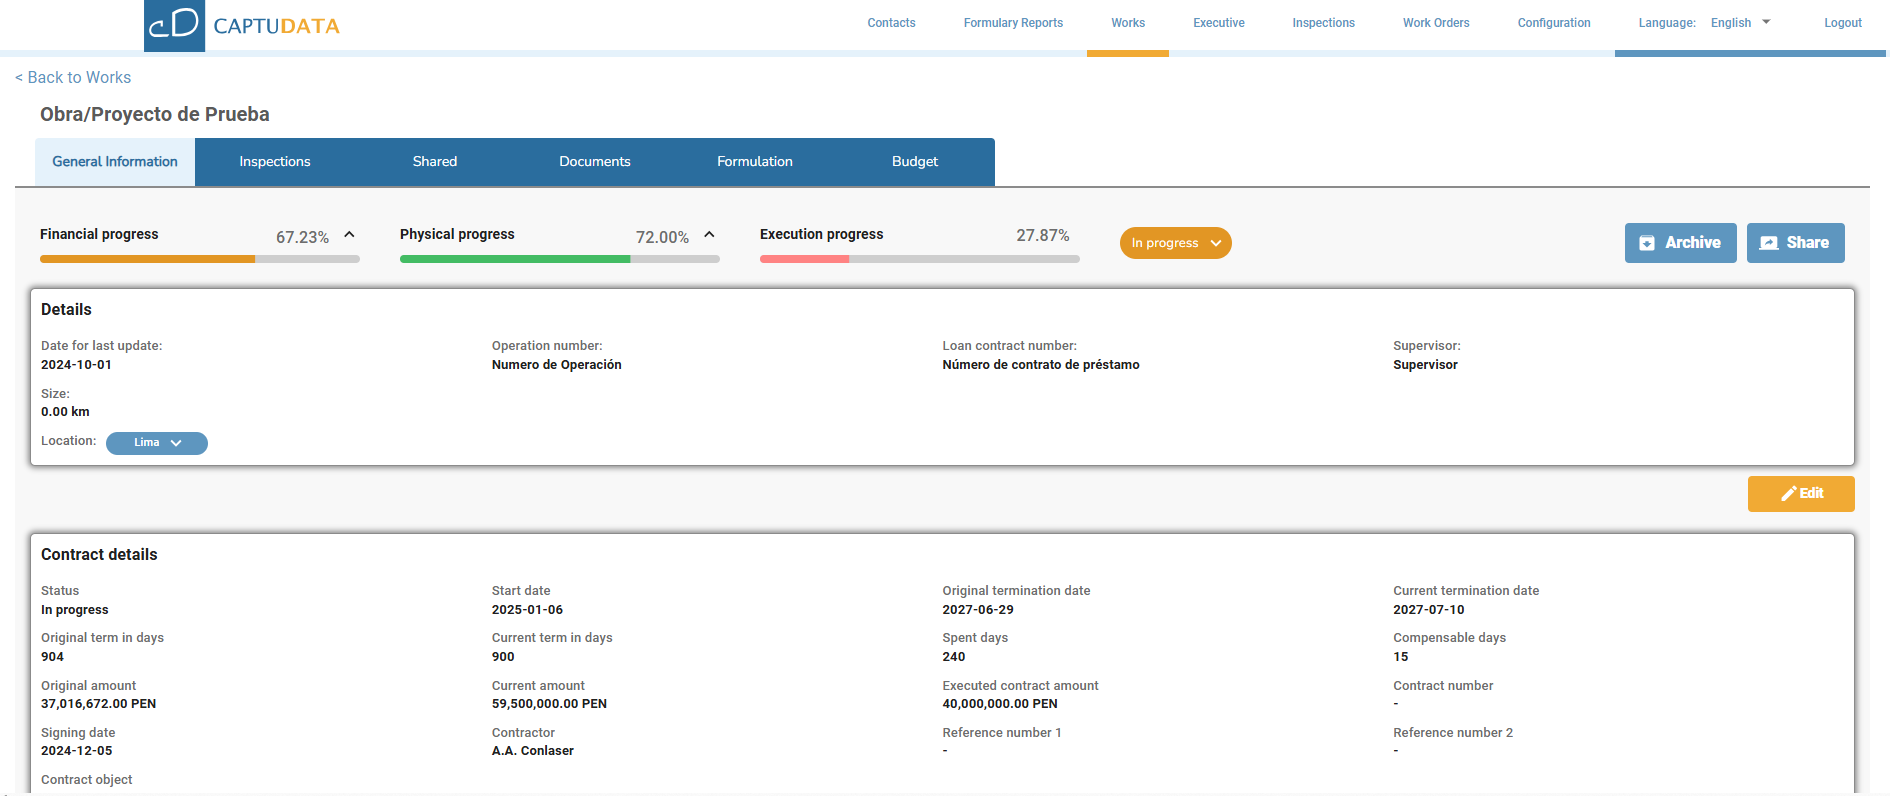
Task: Click the pencil Edit button
Action: [x=1801, y=494]
